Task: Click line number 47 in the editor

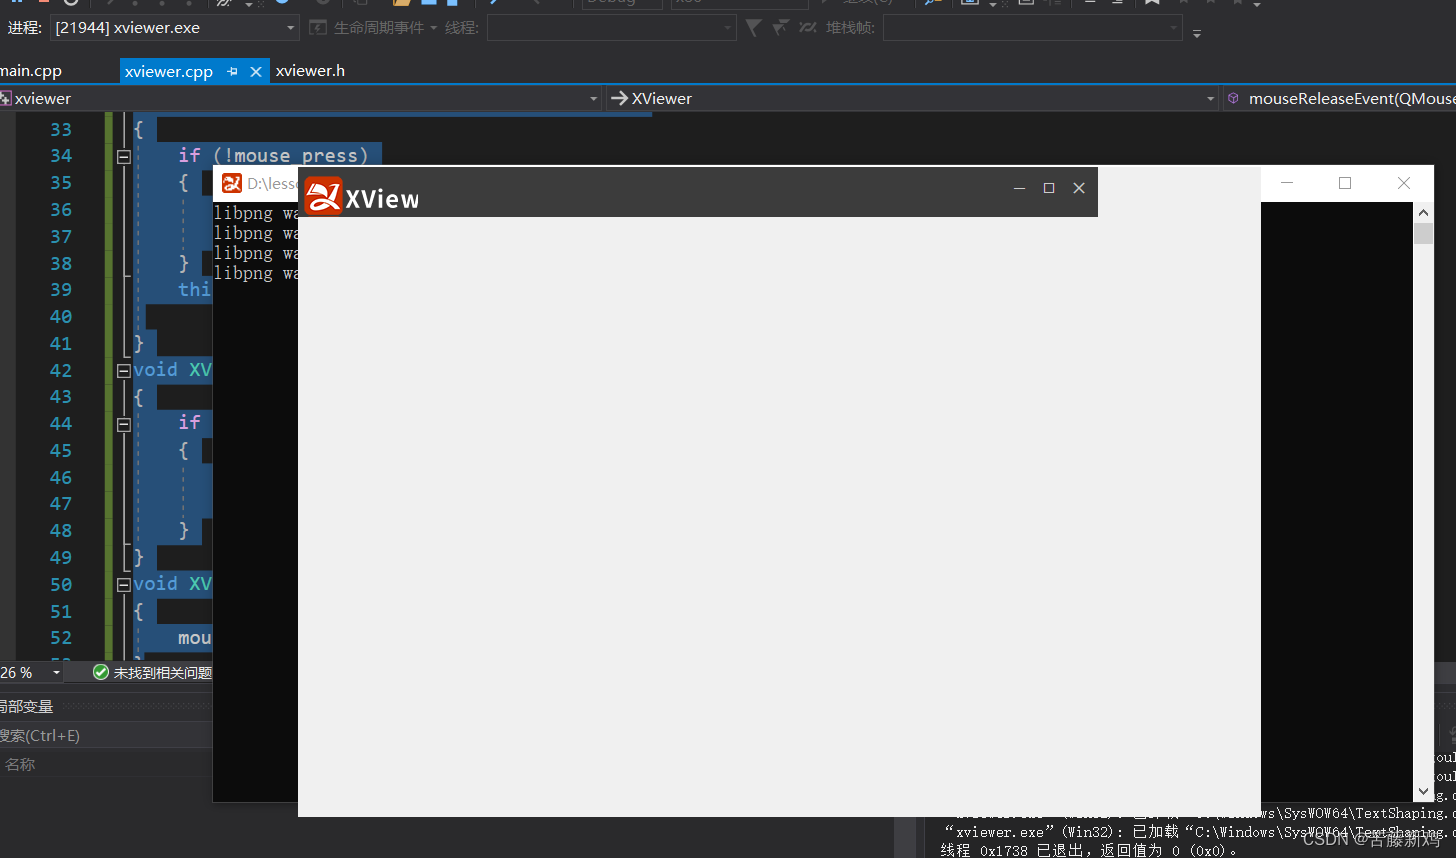Action: (61, 503)
